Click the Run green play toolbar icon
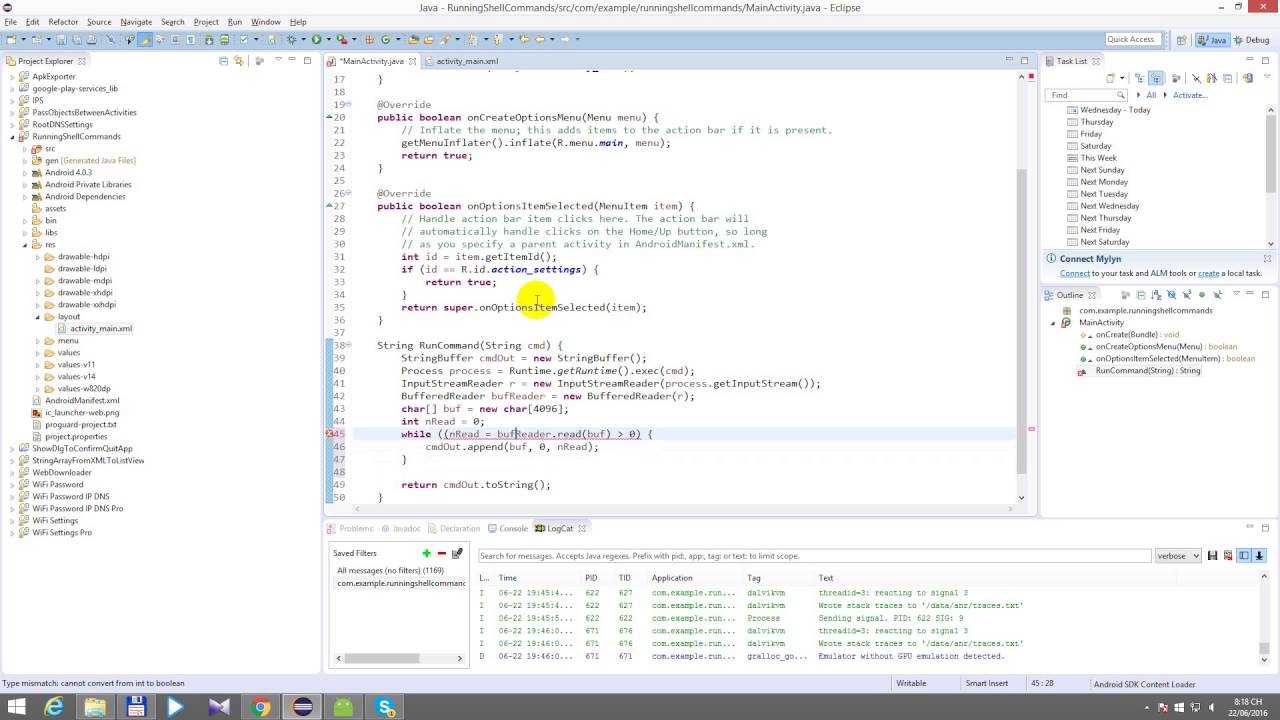 [x=316, y=39]
